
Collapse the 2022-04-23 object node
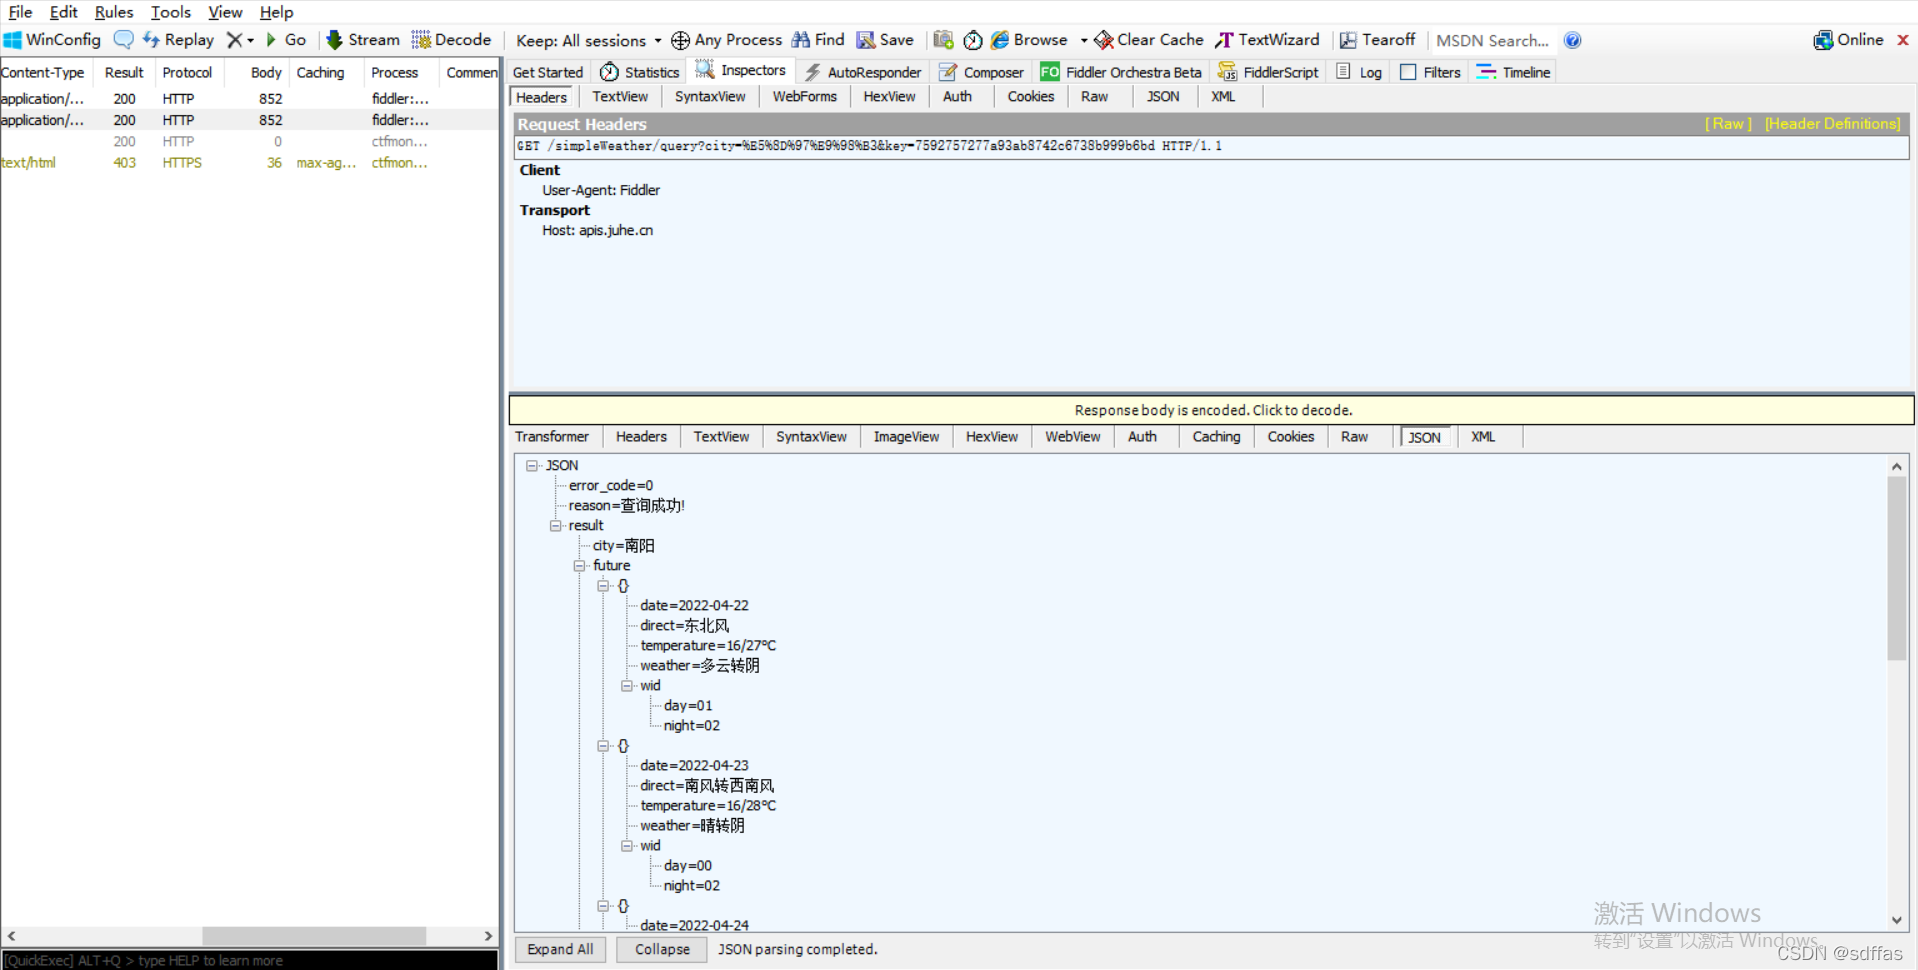603,745
